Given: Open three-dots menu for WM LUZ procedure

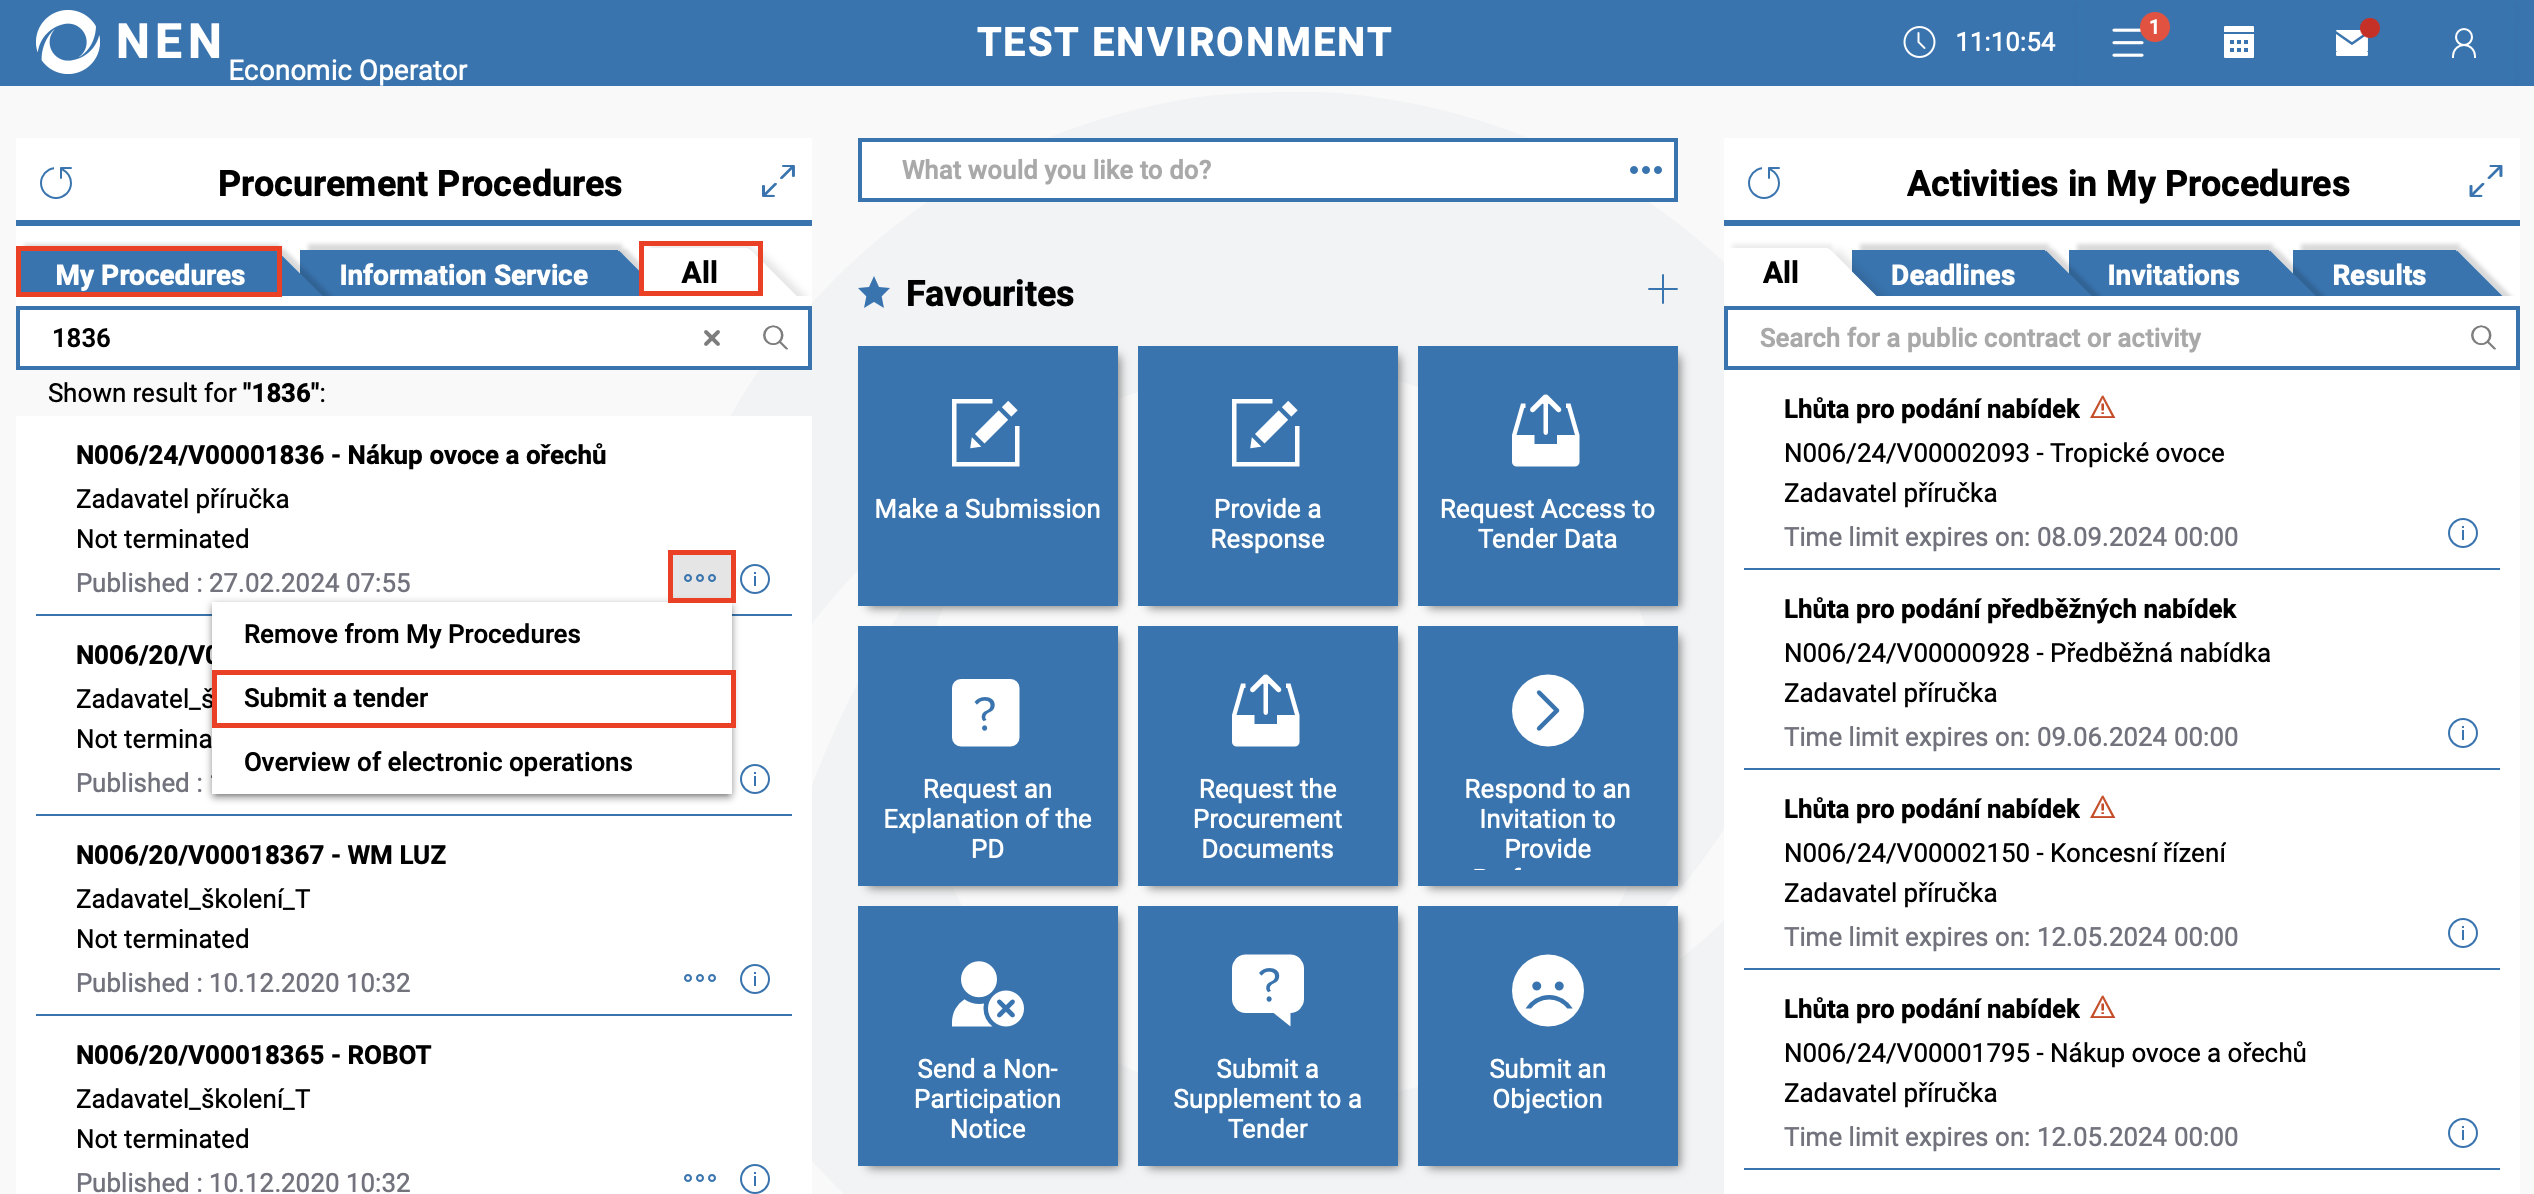Looking at the screenshot, I should (x=700, y=978).
